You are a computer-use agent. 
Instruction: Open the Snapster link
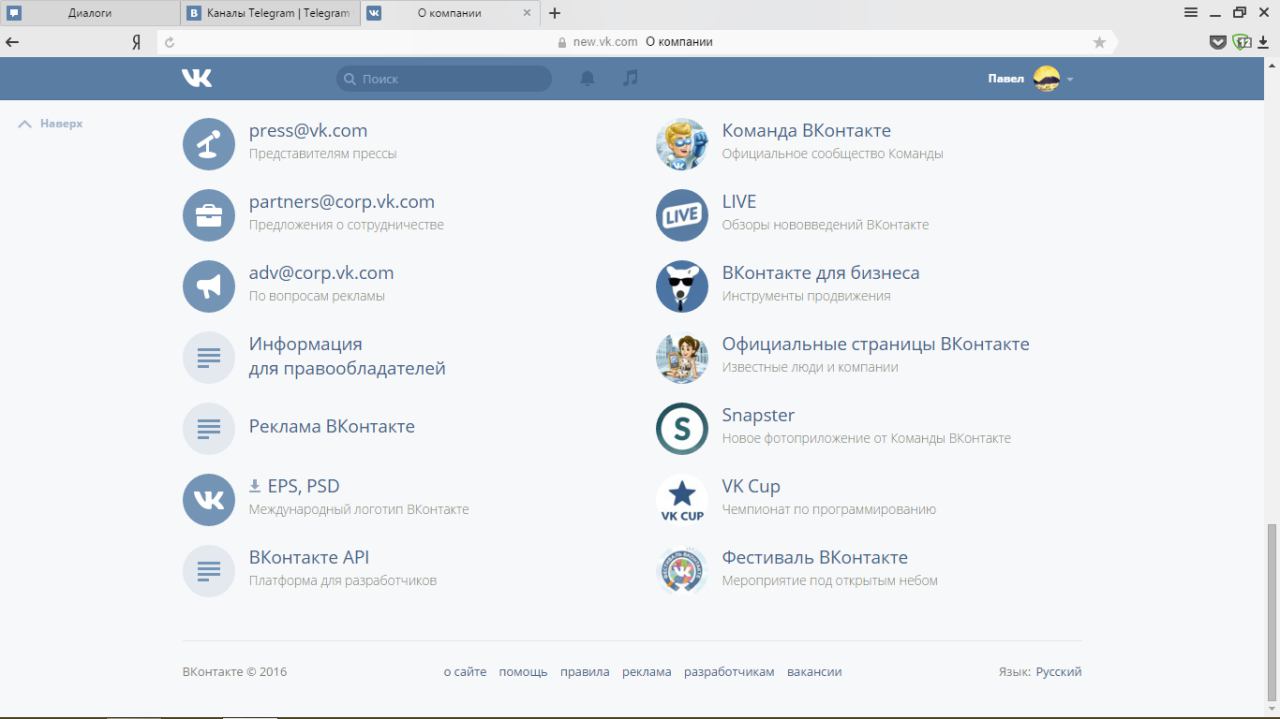click(x=758, y=415)
